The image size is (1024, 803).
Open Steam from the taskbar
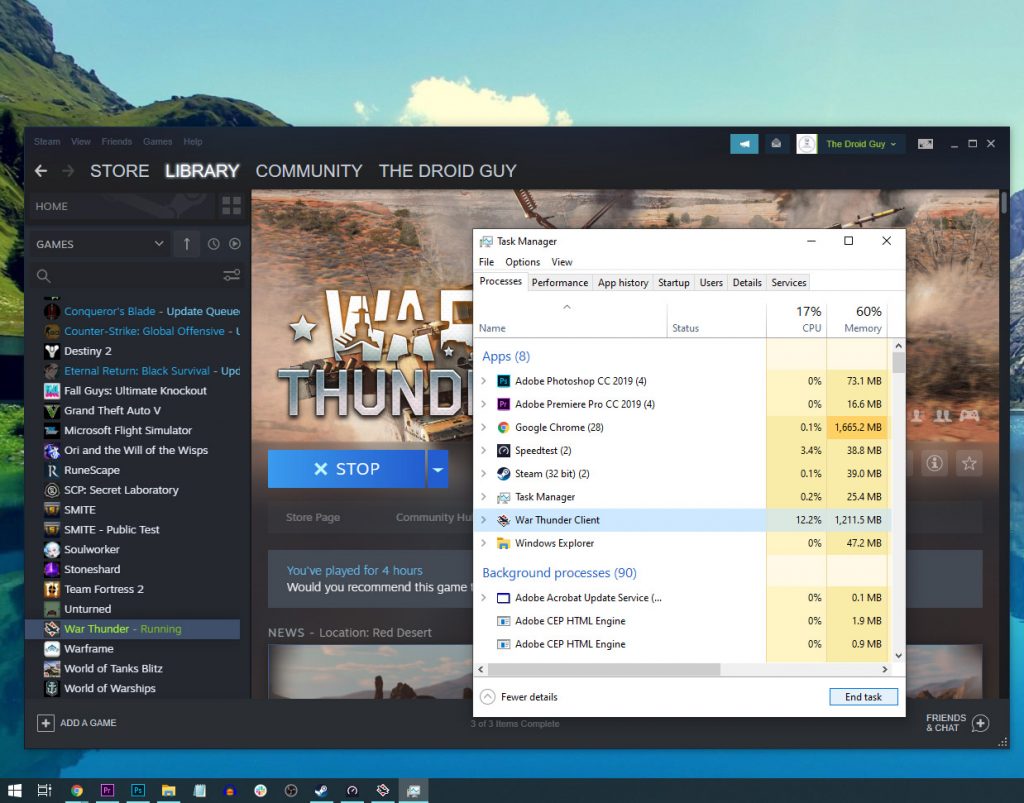coord(321,791)
